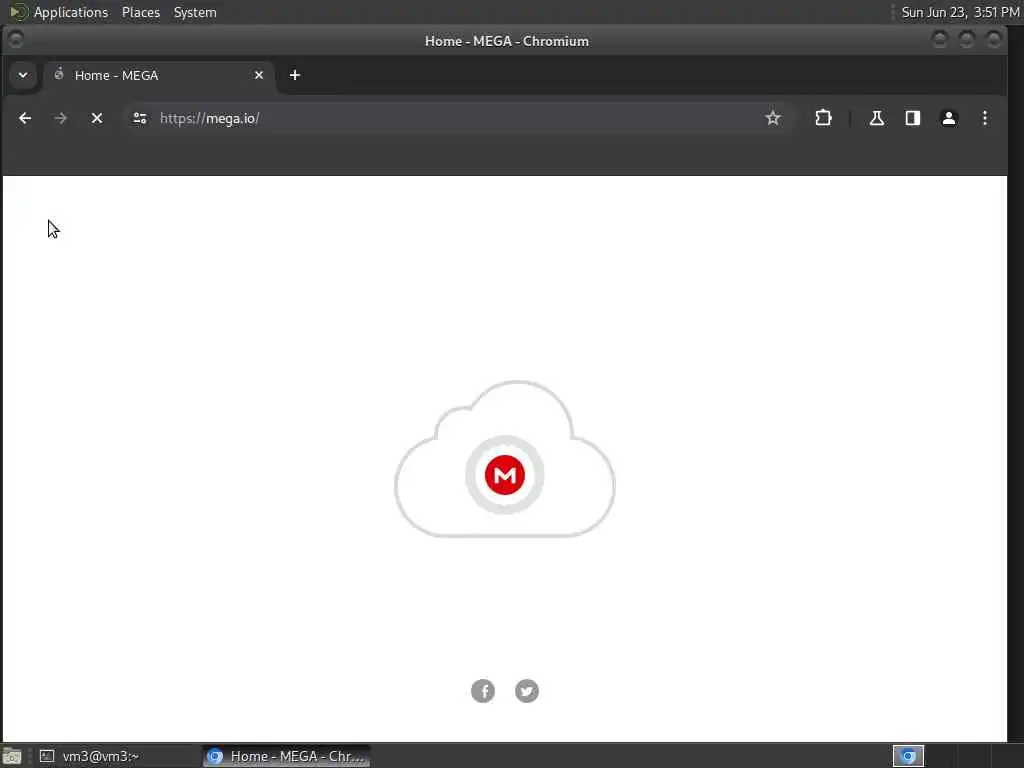Toggle the browser side panel

(912, 118)
